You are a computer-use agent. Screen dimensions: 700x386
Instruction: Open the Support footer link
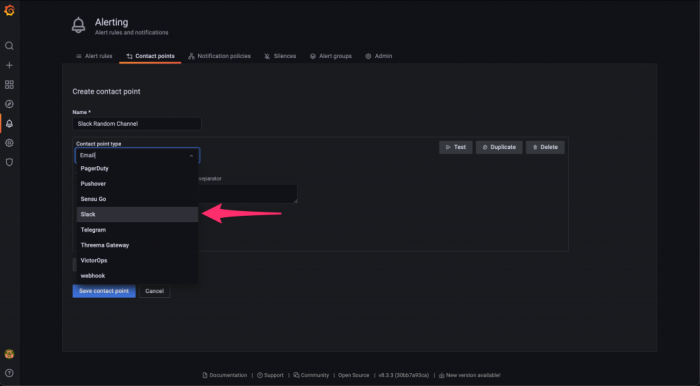click(271, 375)
